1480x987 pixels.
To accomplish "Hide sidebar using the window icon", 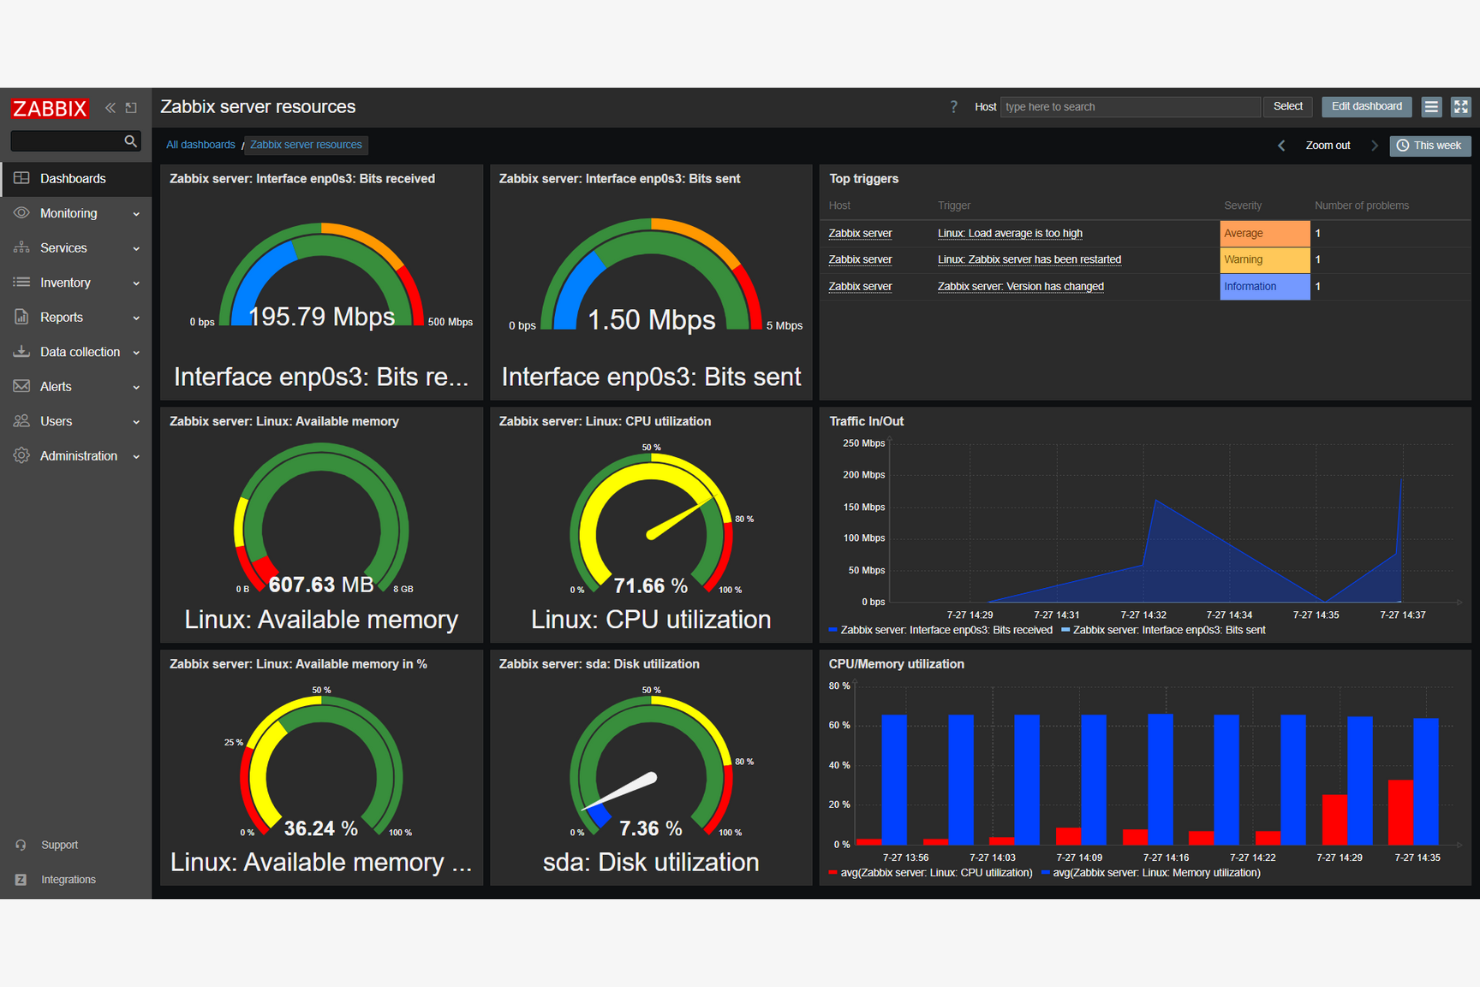I will (x=131, y=108).
